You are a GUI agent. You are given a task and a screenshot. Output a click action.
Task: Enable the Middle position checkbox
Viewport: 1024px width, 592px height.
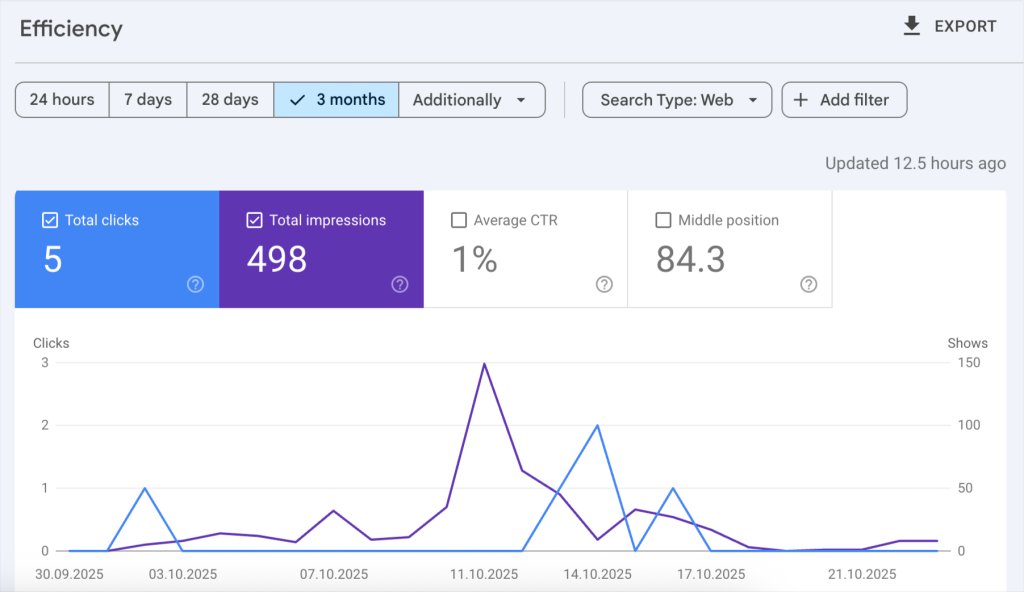663,220
